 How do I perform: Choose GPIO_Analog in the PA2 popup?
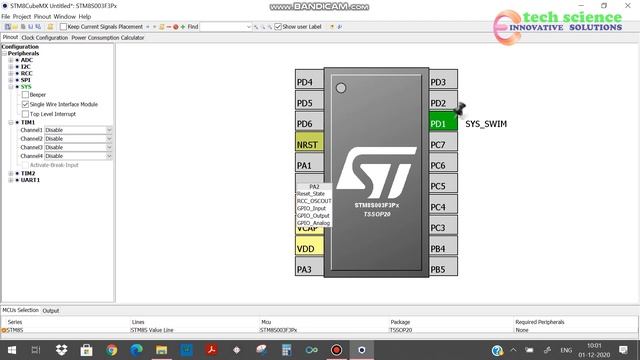[x=313, y=223]
